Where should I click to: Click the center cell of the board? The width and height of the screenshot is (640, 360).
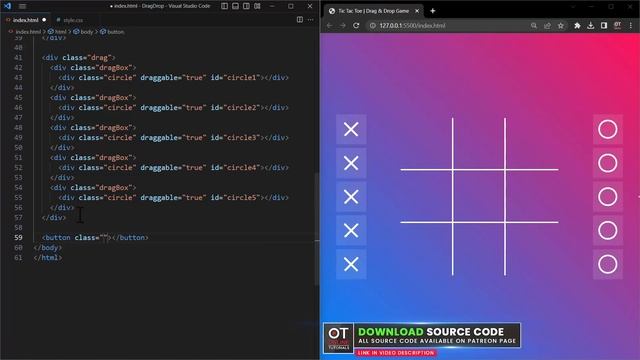tap(479, 196)
